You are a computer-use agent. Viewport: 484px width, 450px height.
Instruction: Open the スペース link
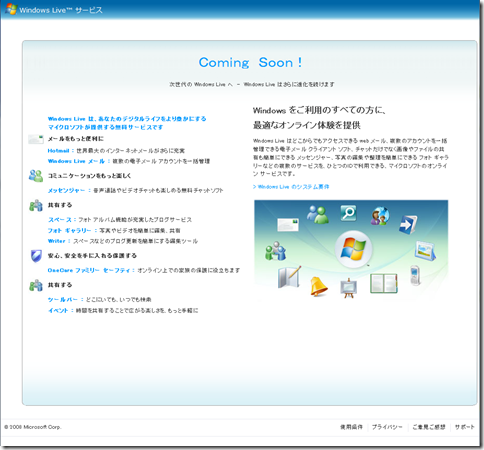coord(60,220)
